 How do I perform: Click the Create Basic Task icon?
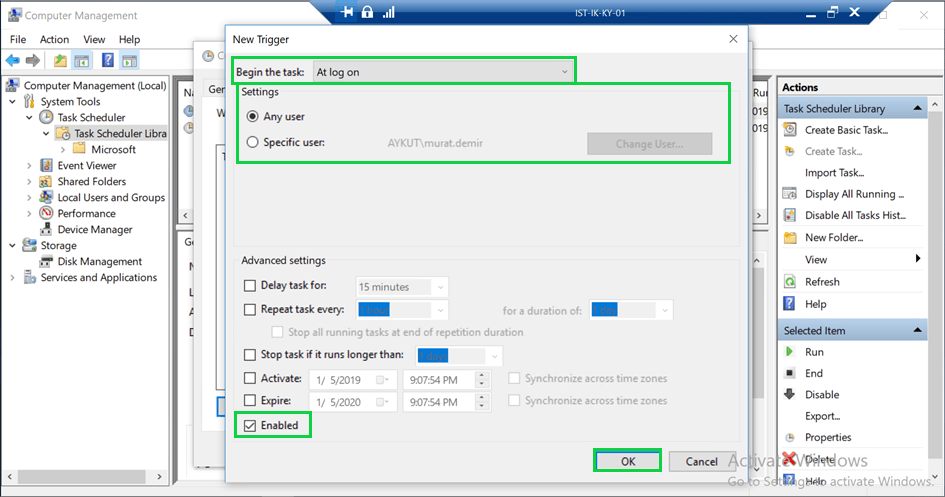tap(790, 130)
